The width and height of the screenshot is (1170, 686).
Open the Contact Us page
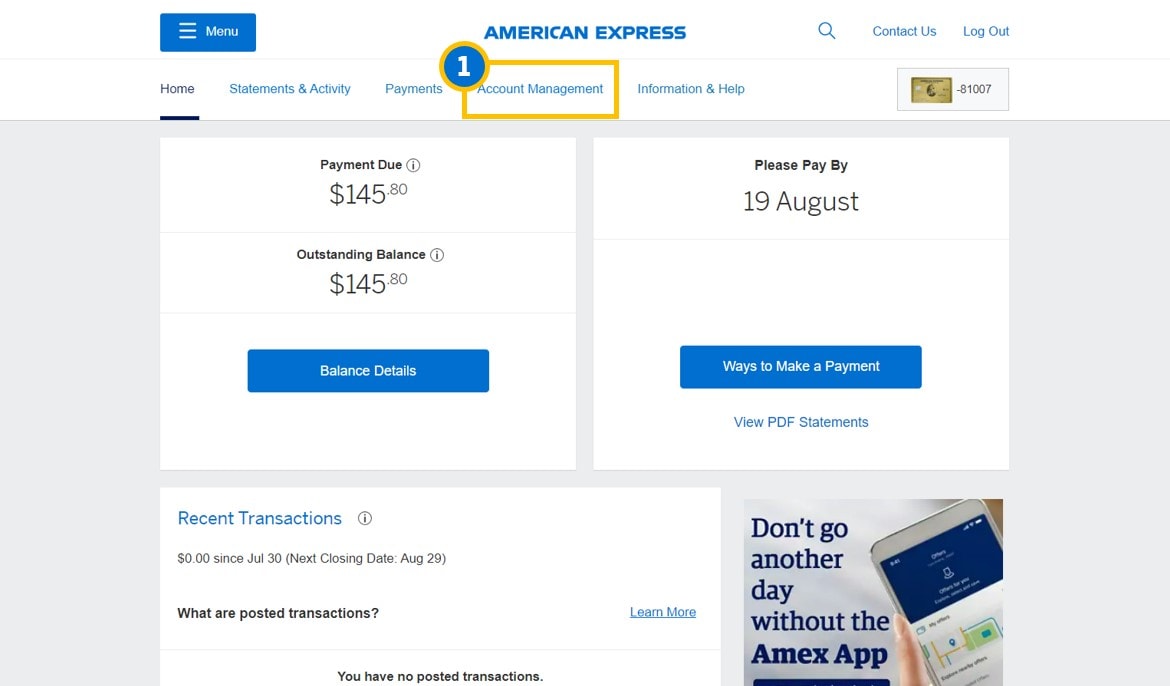pyautogui.click(x=903, y=31)
